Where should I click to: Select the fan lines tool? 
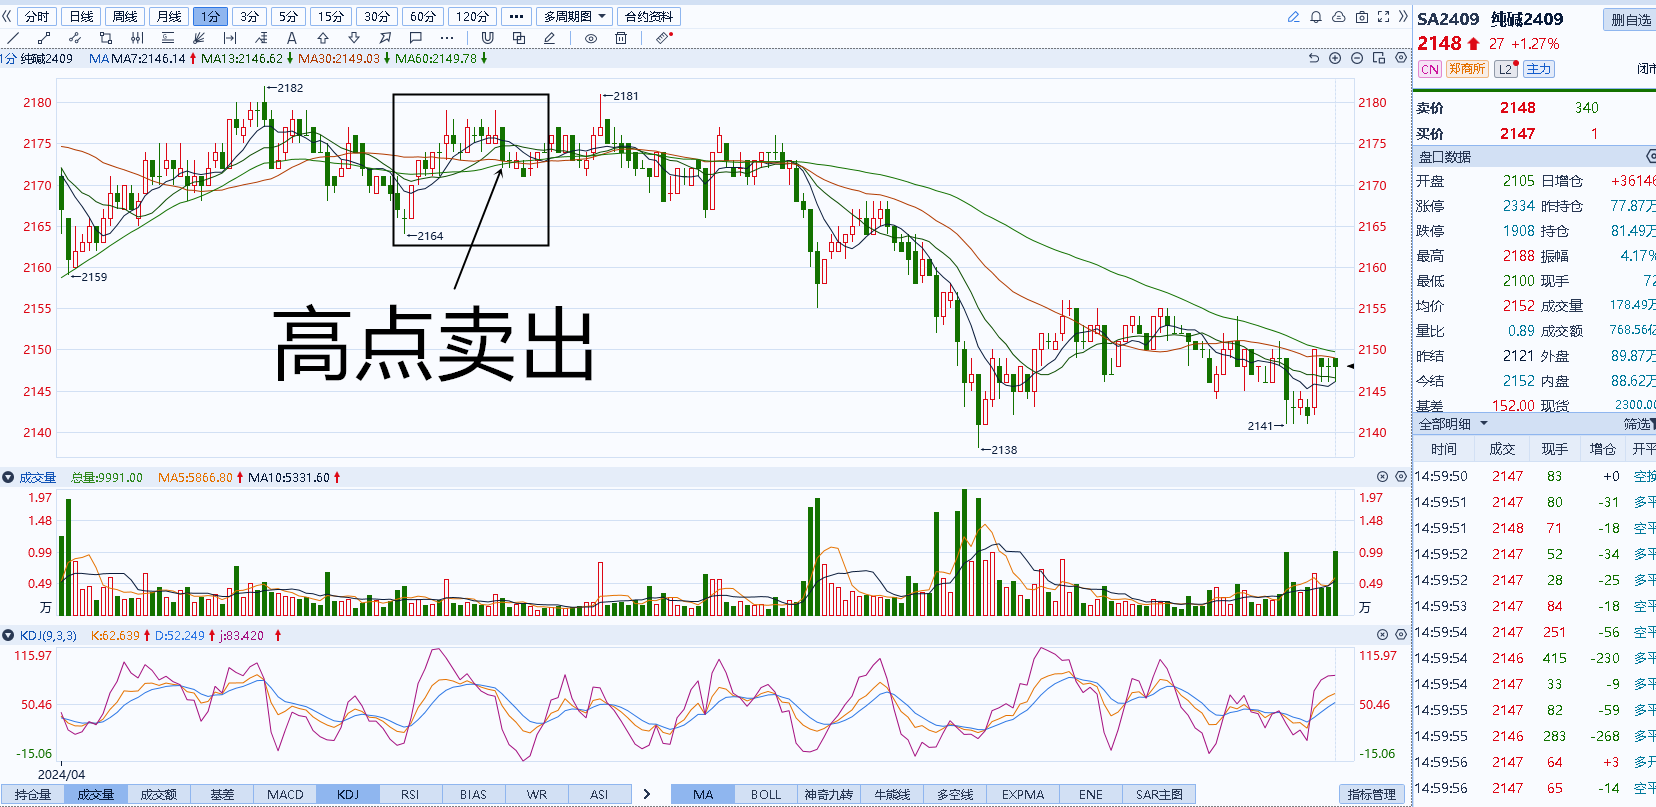(x=199, y=38)
